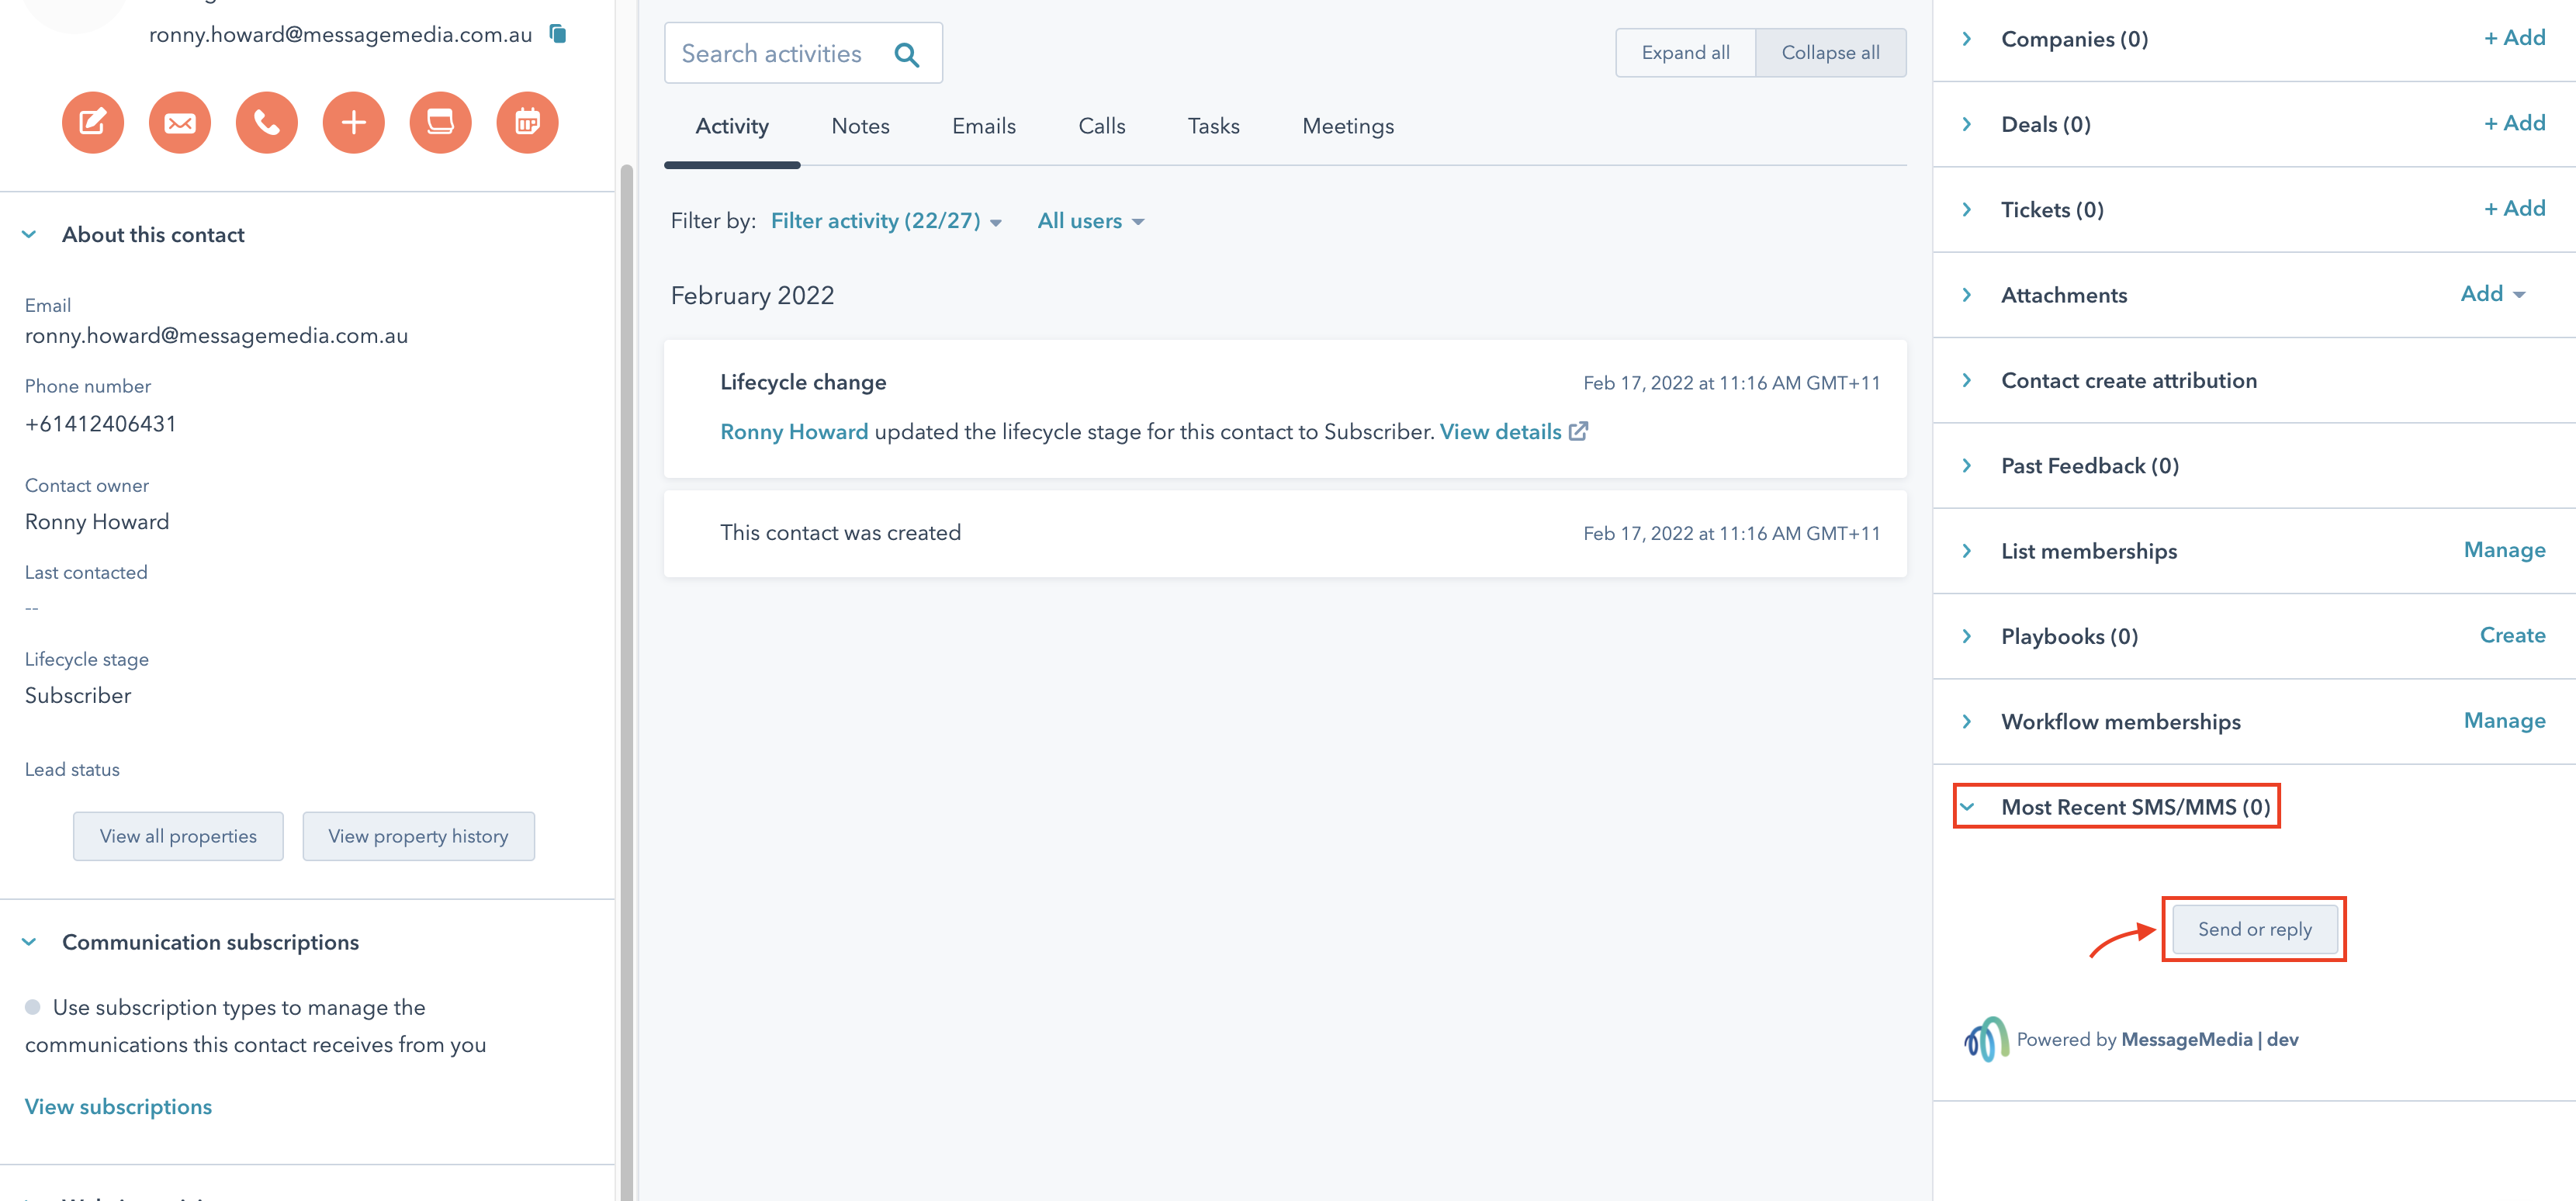Click the plus icon to log activity
2576x1201 pixels.
tap(353, 122)
